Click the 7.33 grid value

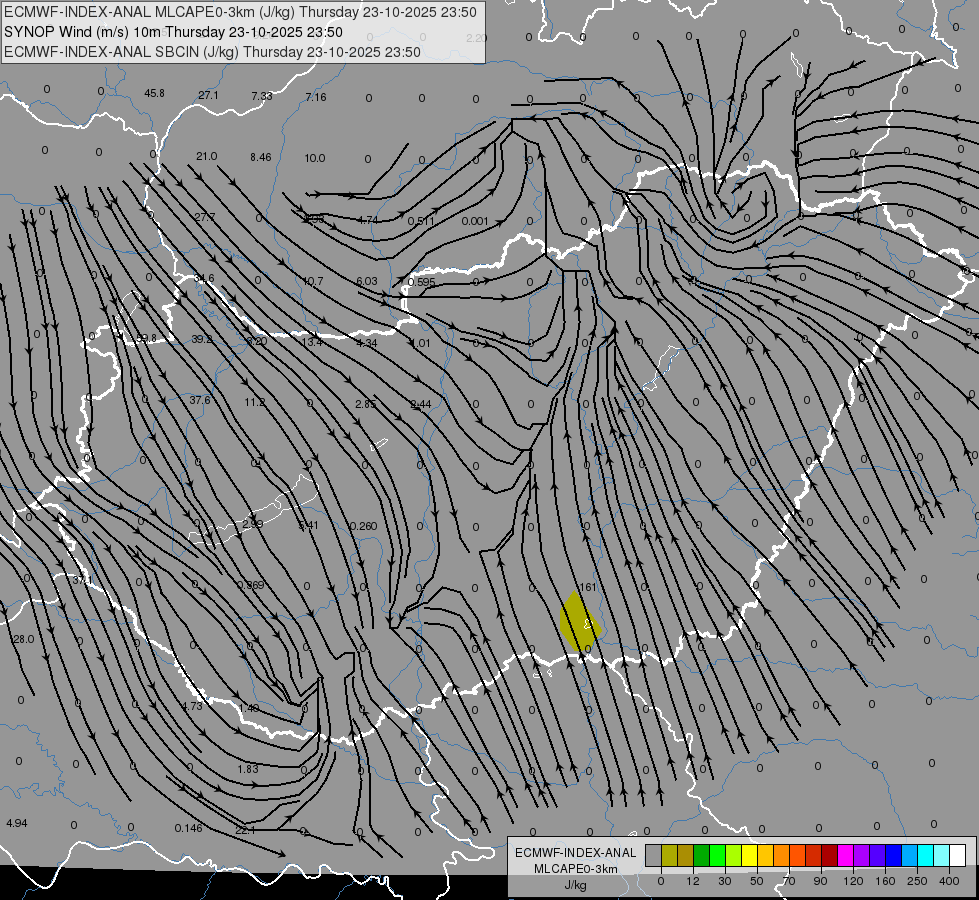(262, 96)
